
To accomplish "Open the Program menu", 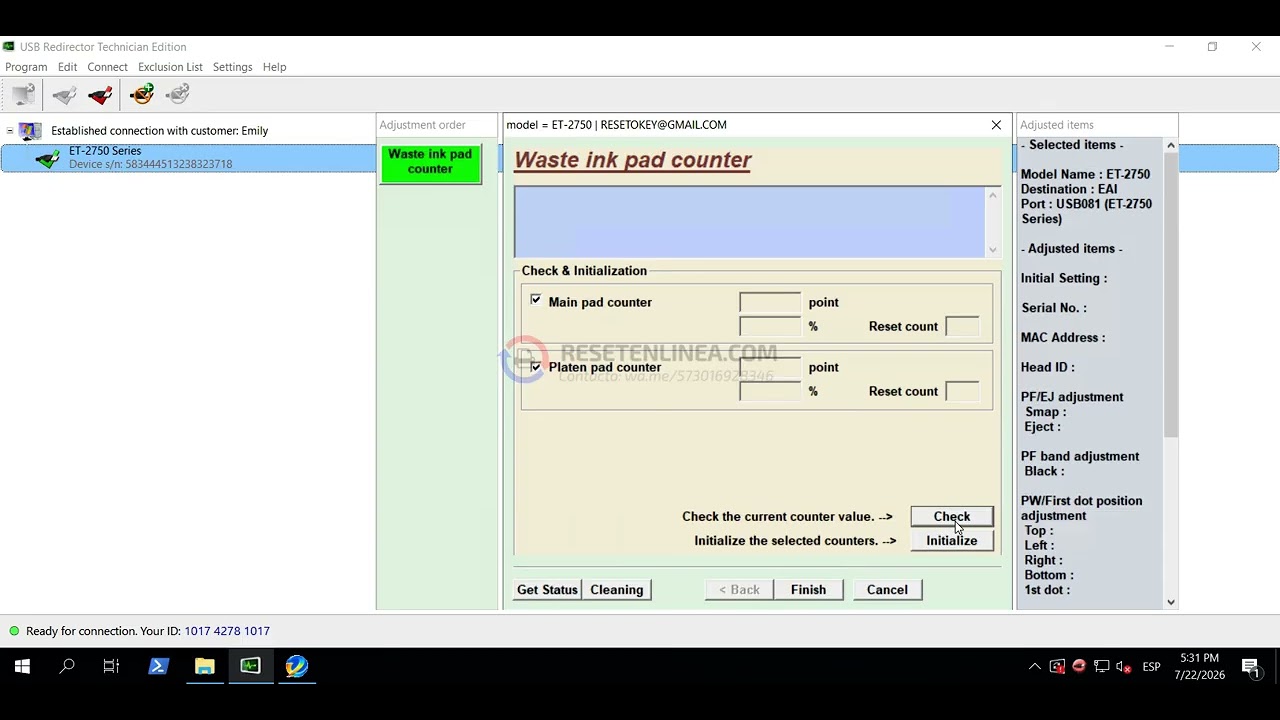I will (26, 67).
